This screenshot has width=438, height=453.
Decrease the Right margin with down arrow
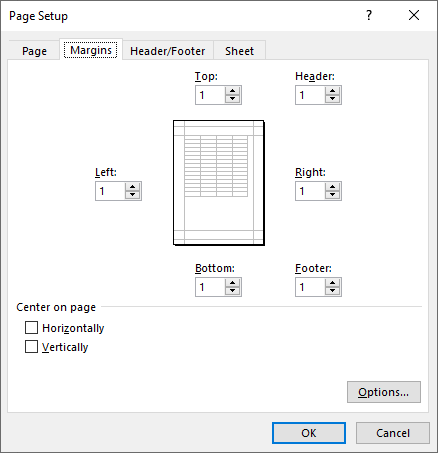click(332, 195)
